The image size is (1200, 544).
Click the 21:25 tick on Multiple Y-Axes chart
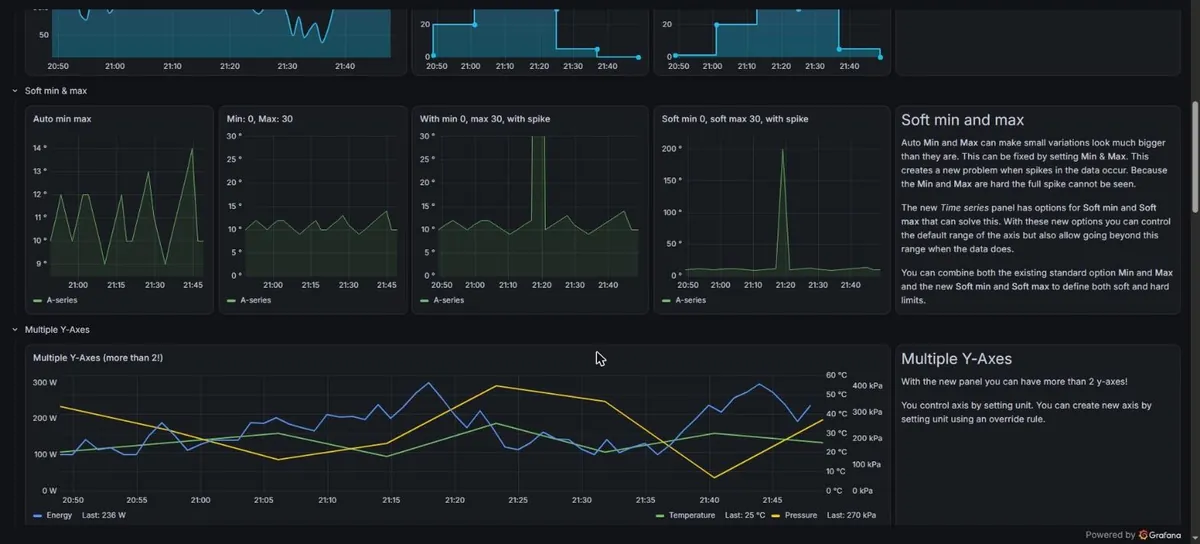pos(518,500)
